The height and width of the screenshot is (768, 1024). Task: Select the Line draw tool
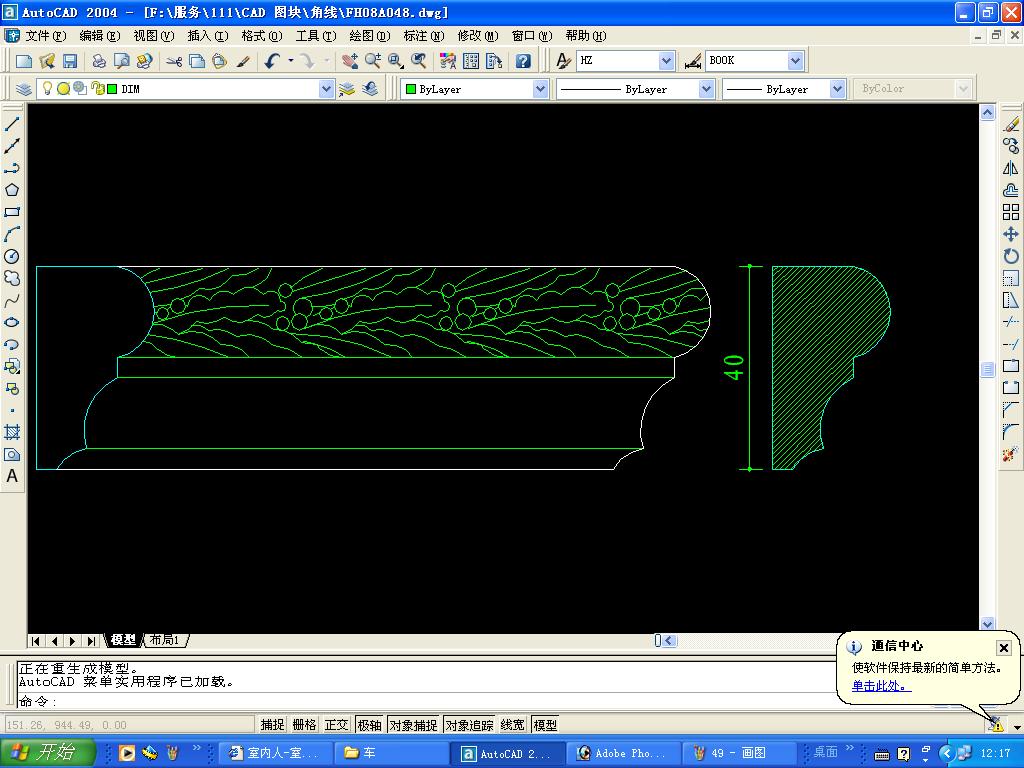coord(12,124)
